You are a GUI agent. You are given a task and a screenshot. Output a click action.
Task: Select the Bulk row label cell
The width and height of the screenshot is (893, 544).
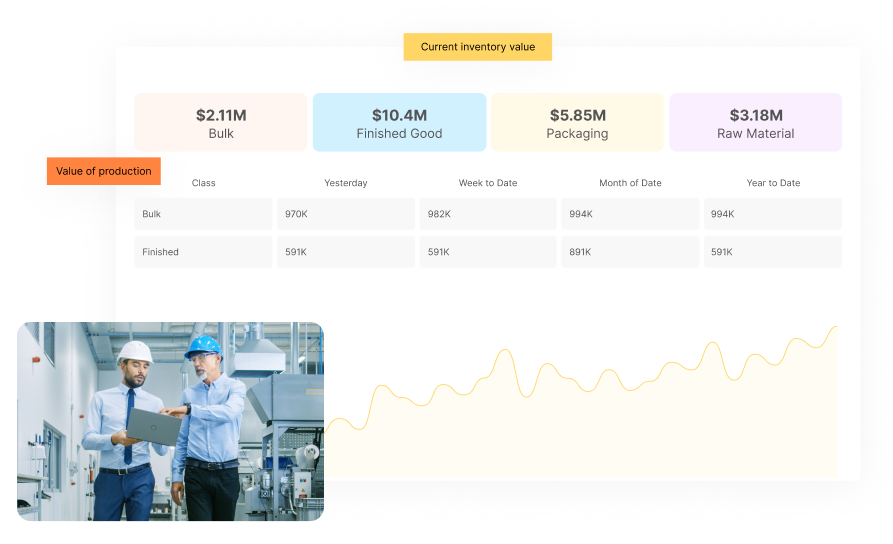click(203, 214)
